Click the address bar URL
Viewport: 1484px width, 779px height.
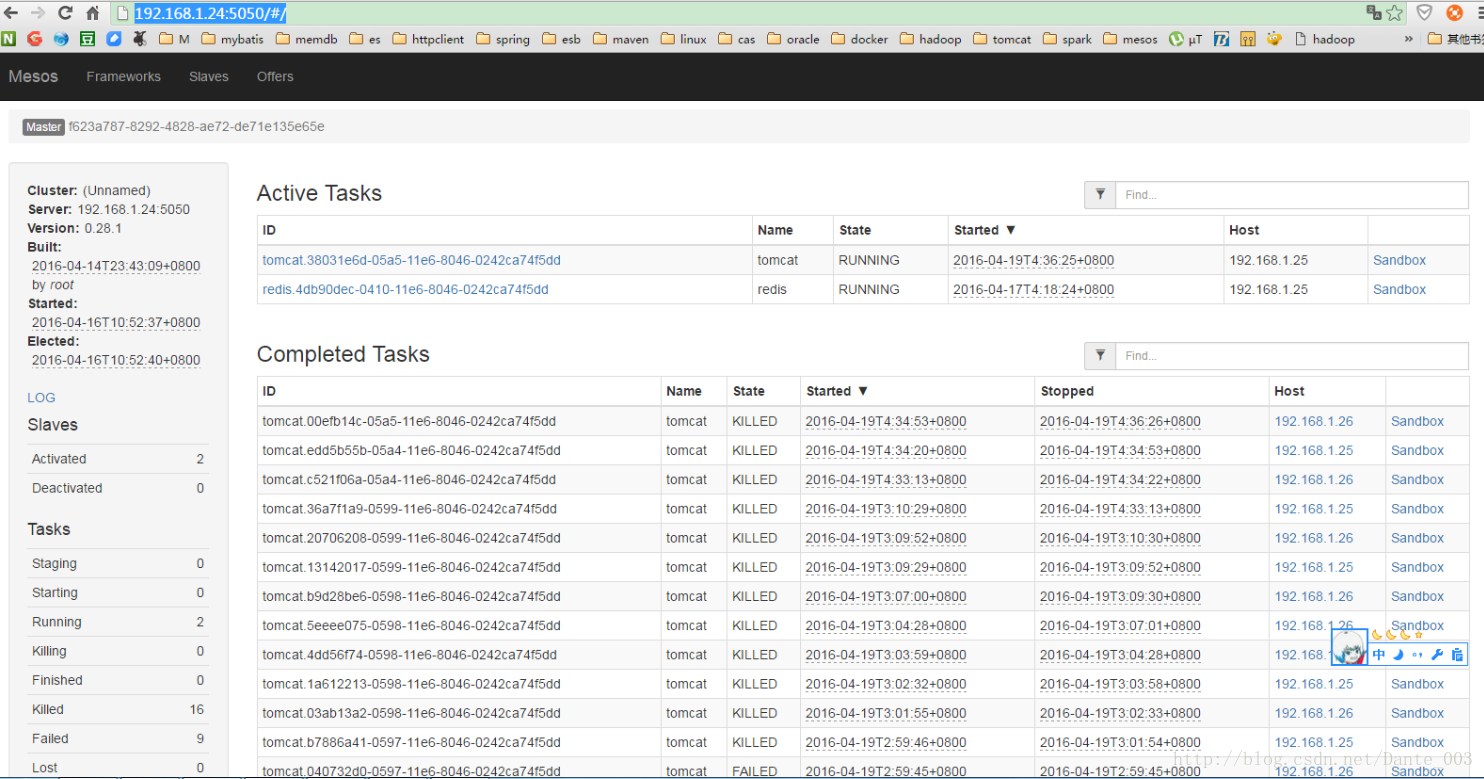click(x=210, y=13)
